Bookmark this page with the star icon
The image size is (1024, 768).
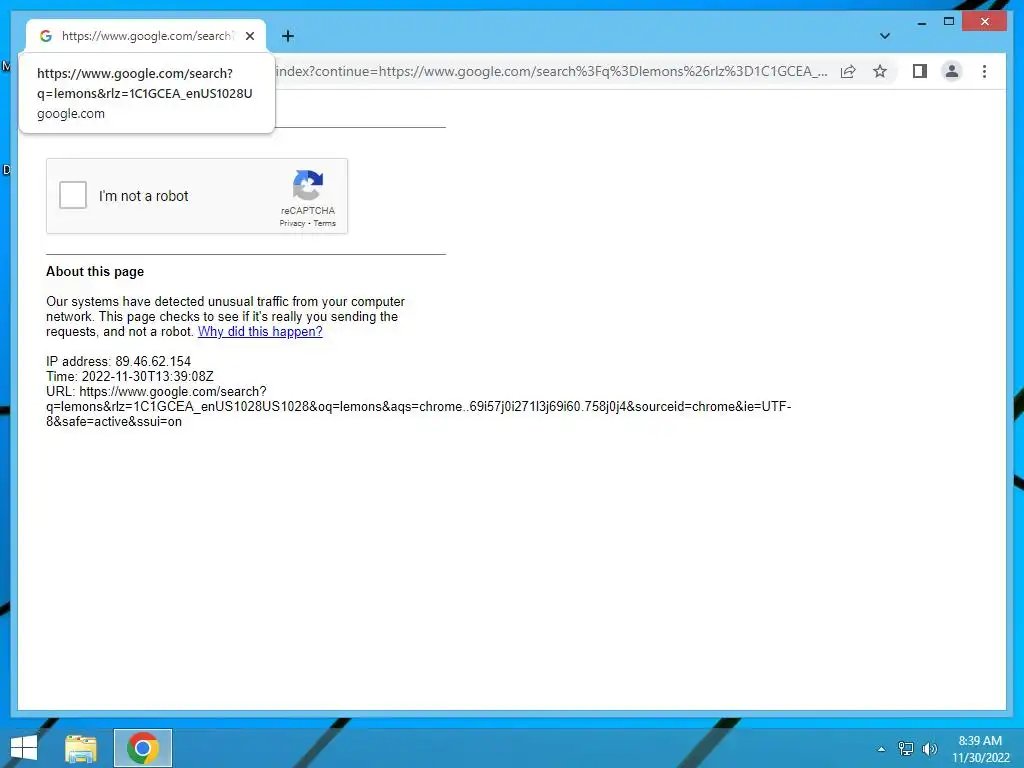pyautogui.click(x=880, y=71)
